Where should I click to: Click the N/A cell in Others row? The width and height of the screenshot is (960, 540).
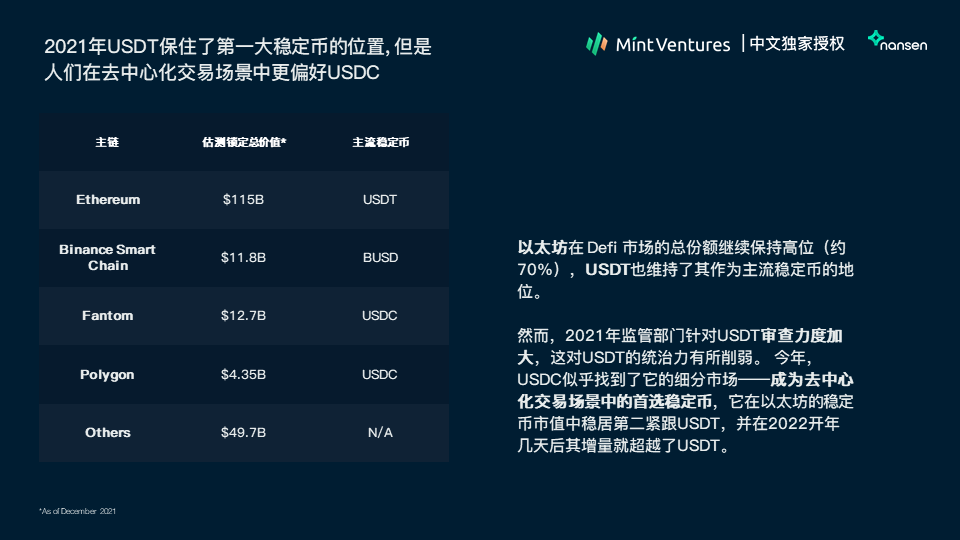click(x=380, y=432)
